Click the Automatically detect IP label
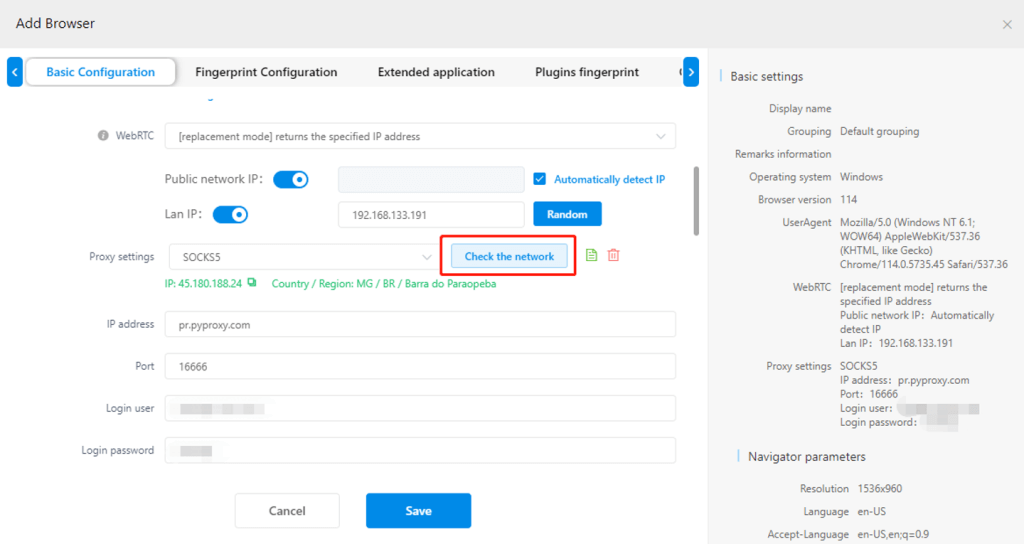Image resolution: width=1024 pixels, height=544 pixels. (609, 179)
